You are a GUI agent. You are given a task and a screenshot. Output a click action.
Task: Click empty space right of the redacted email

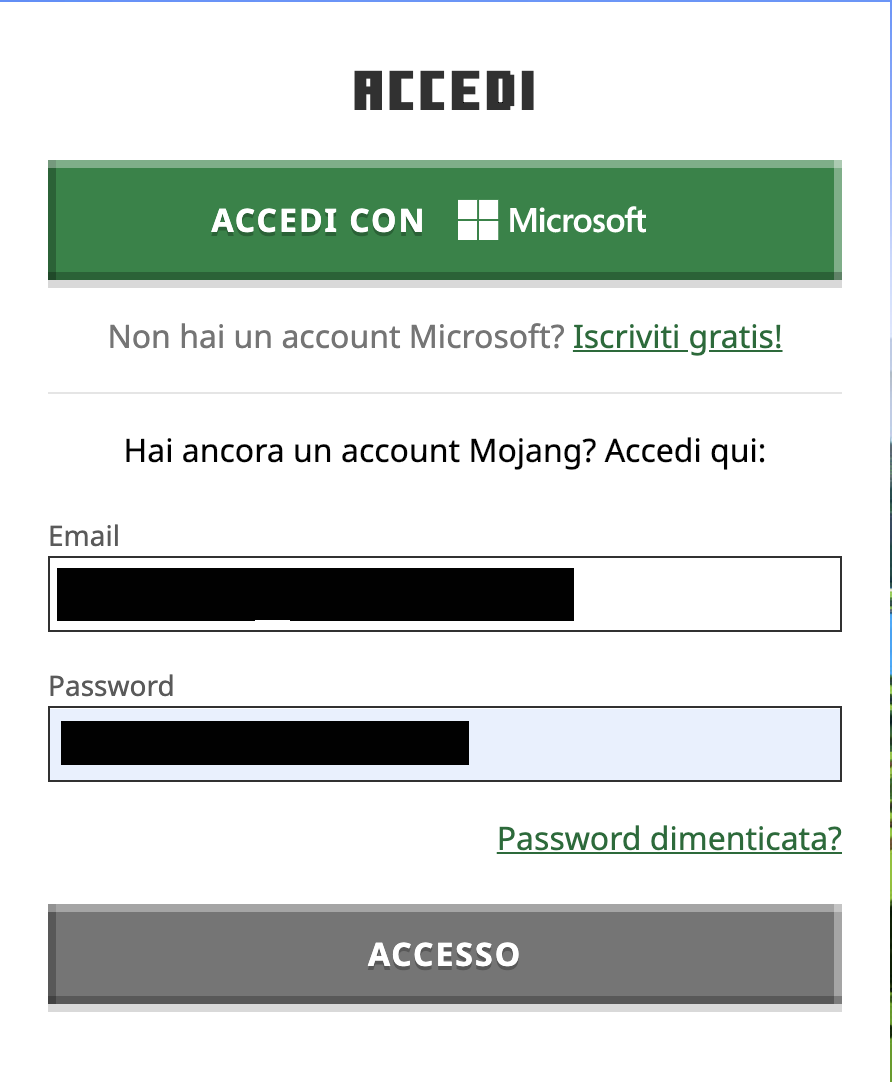coord(705,594)
